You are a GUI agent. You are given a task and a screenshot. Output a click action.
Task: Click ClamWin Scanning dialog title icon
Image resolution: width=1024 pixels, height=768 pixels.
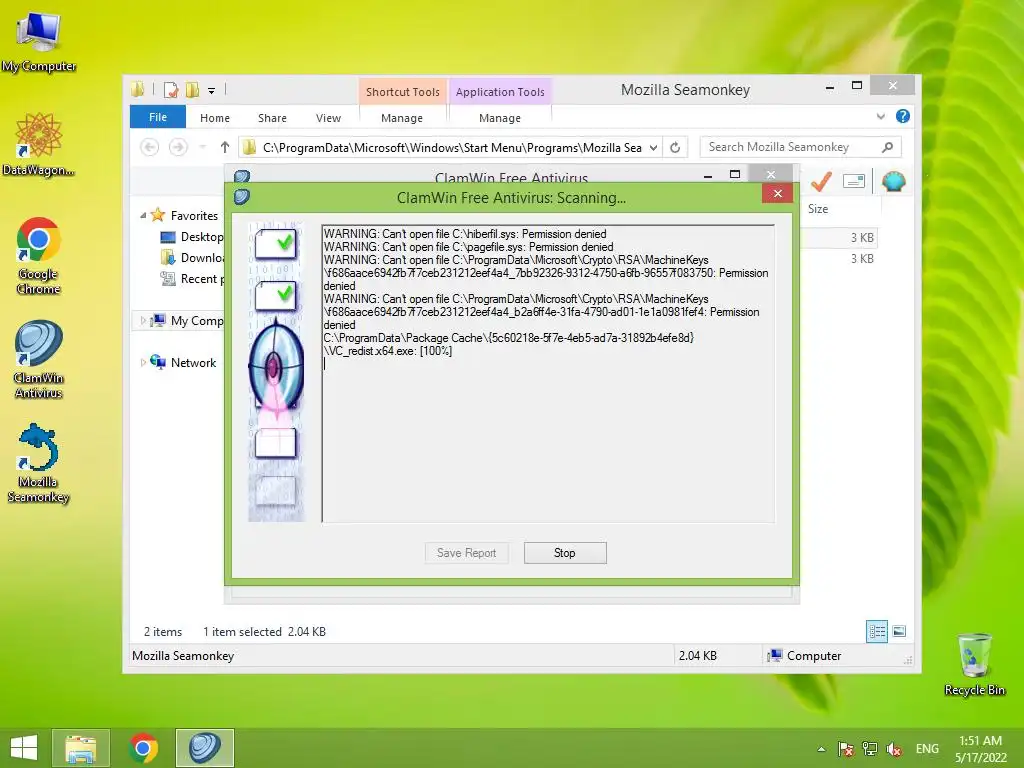coord(242,197)
